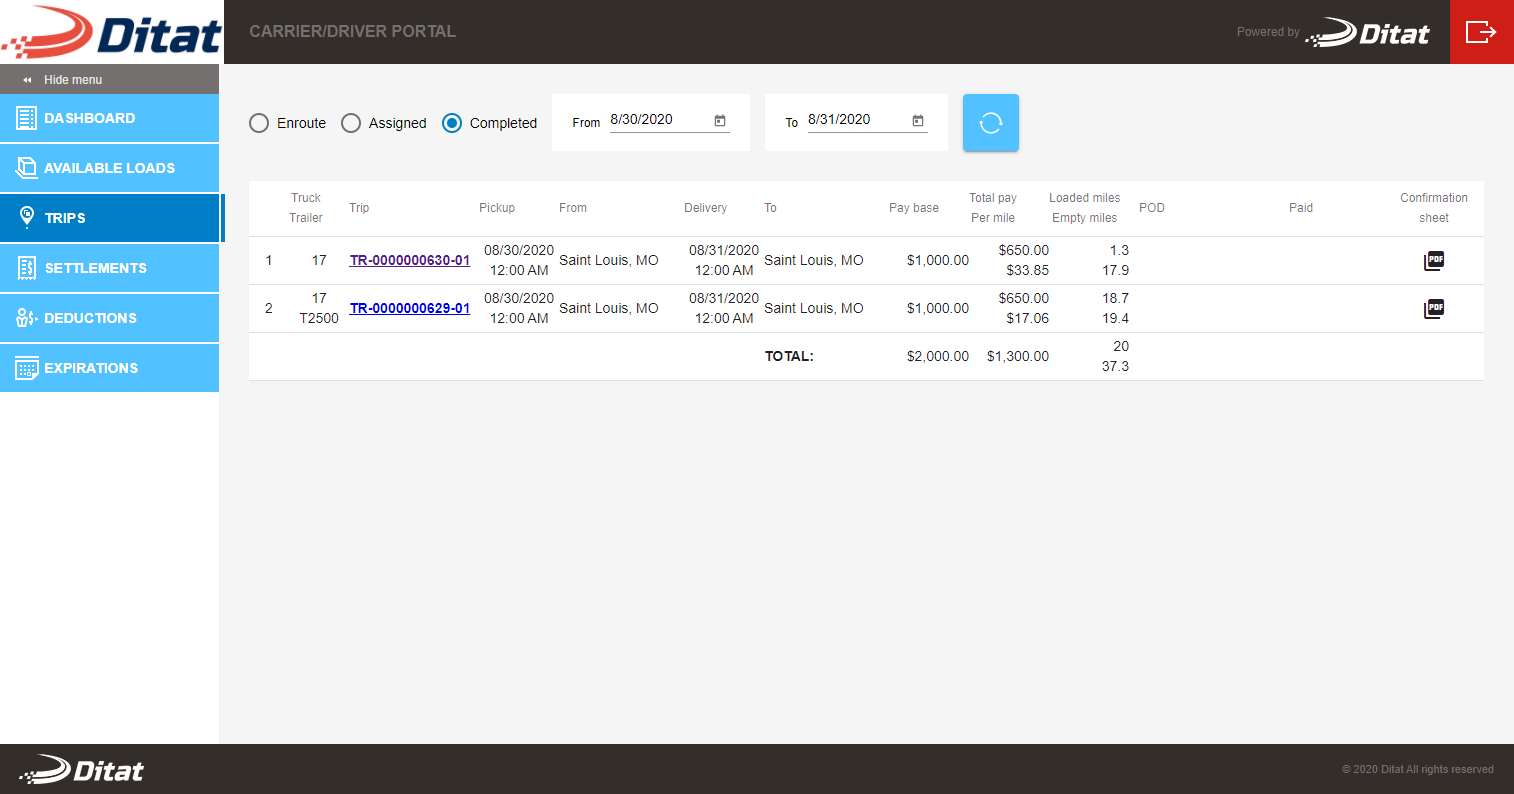1514x794 pixels.
Task: Open the Deductions sidebar icon
Action: click(26, 317)
